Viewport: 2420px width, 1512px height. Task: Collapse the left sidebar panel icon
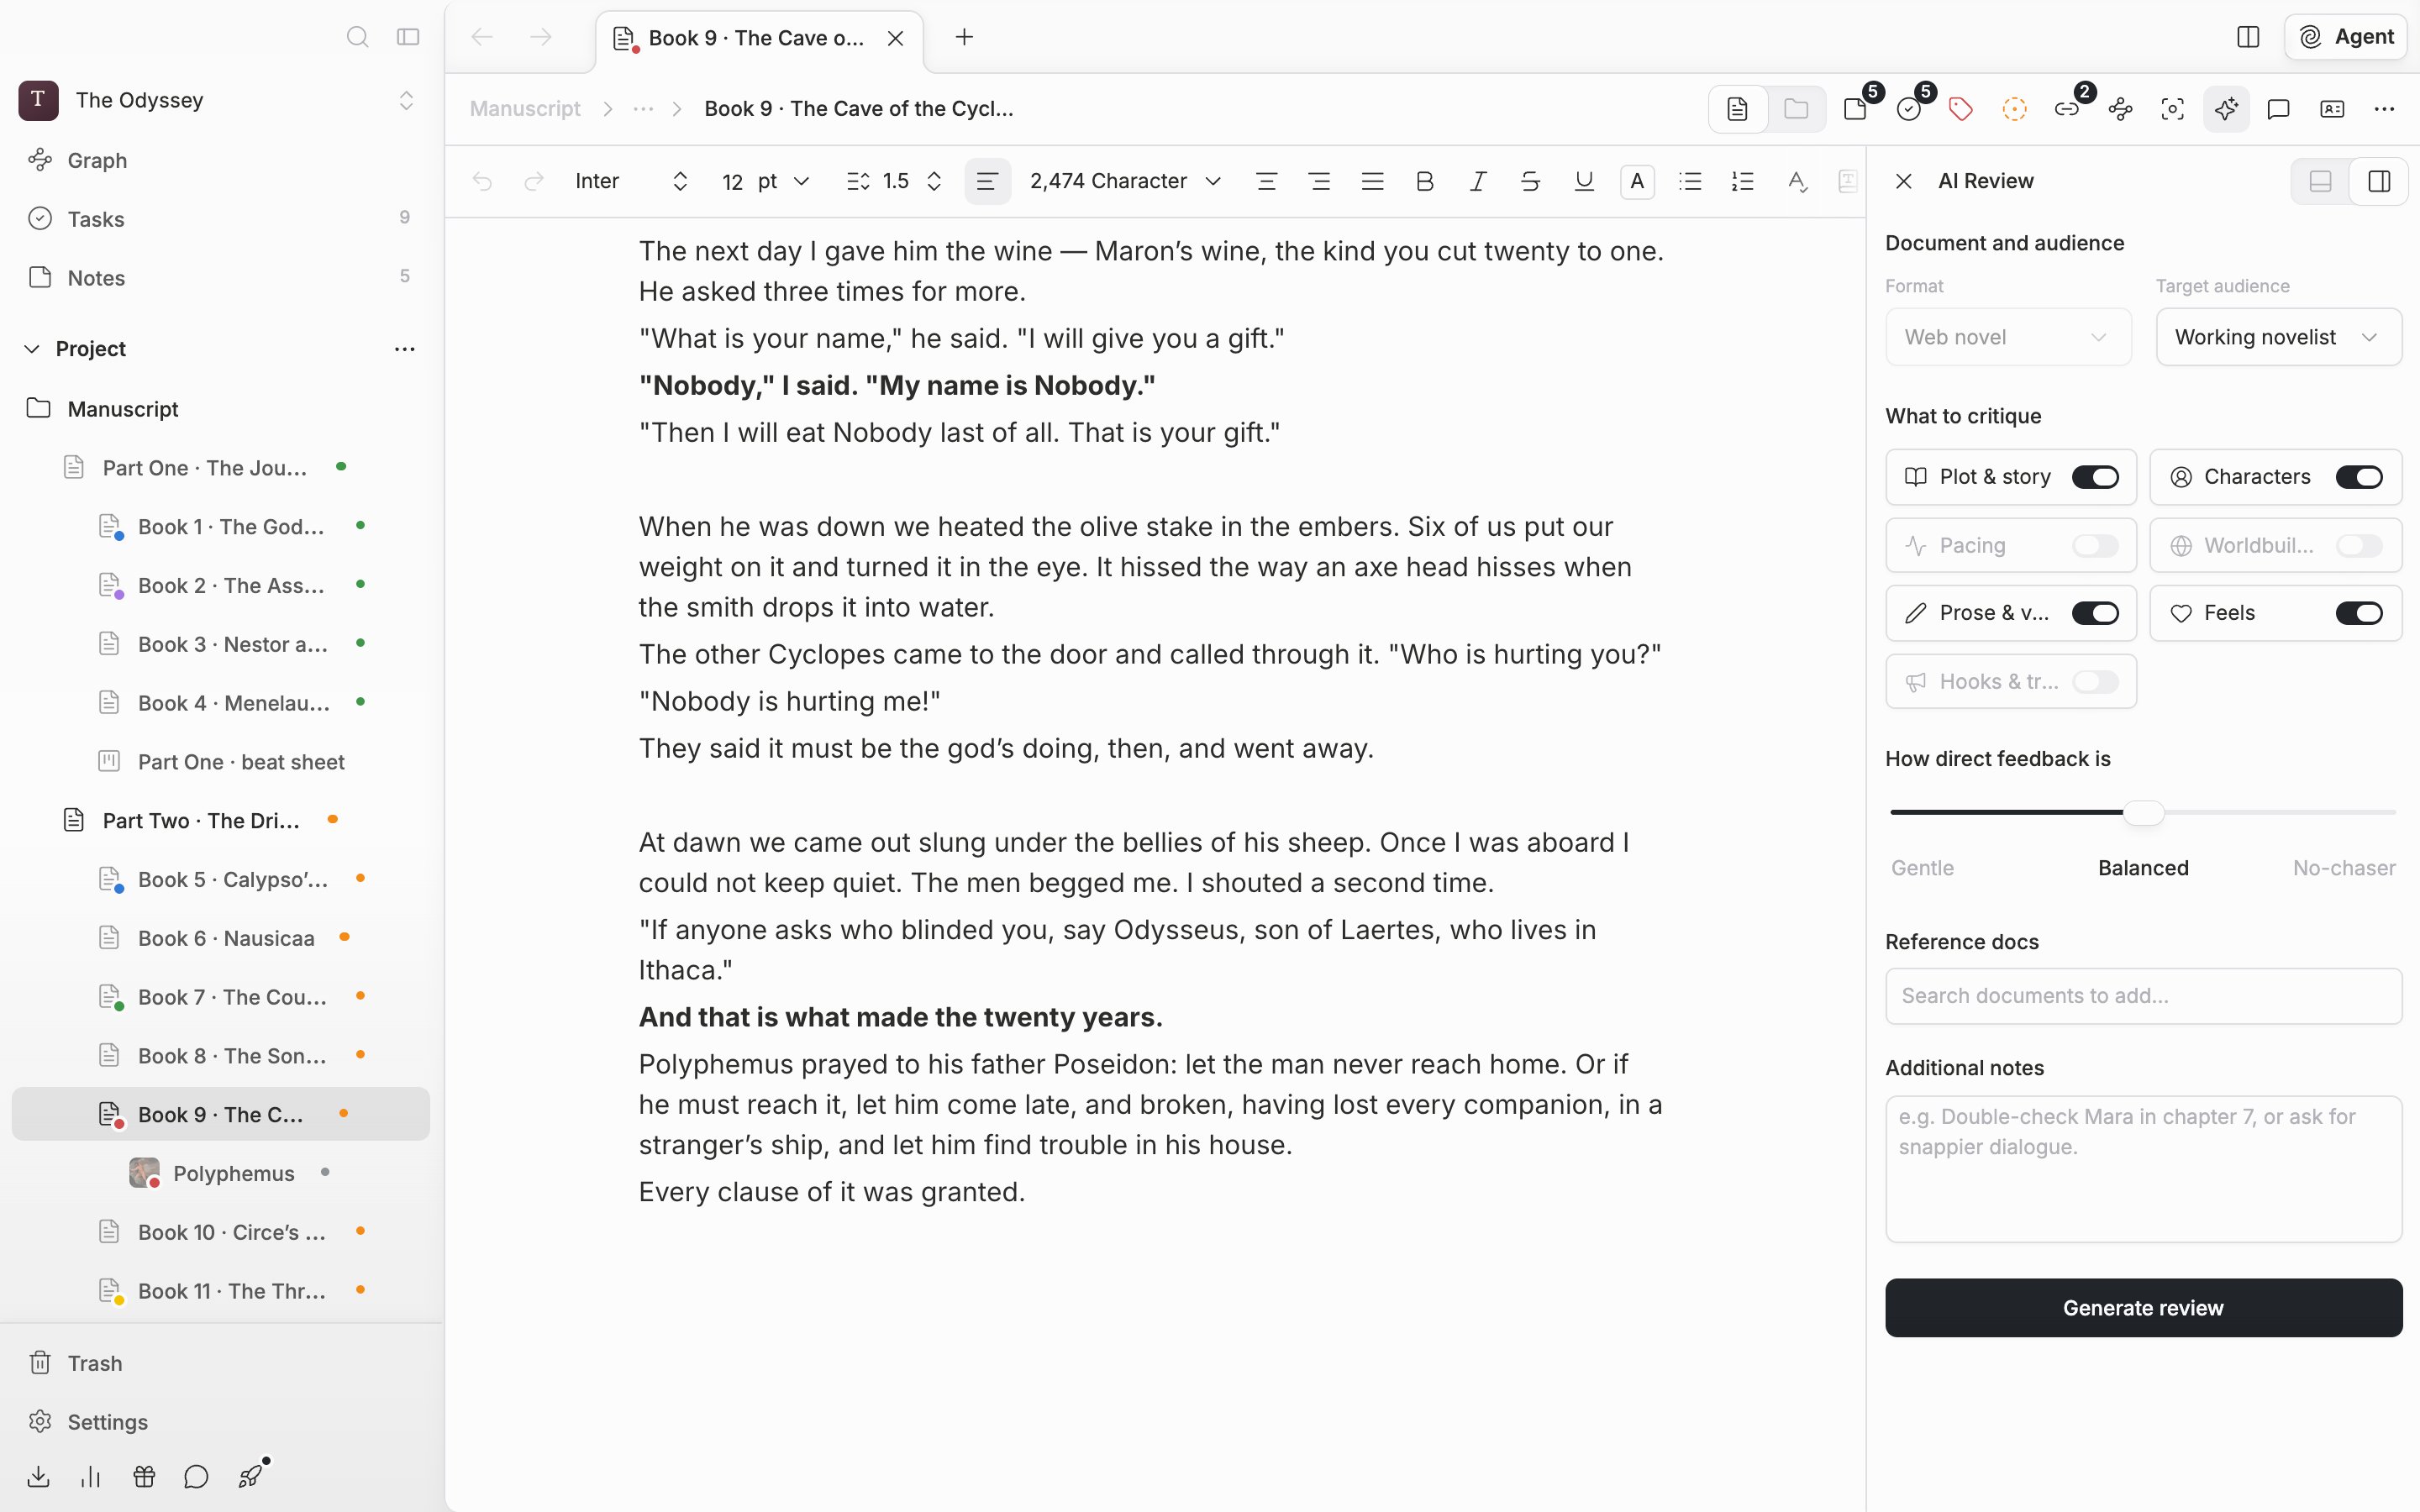[x=408, y=37]
